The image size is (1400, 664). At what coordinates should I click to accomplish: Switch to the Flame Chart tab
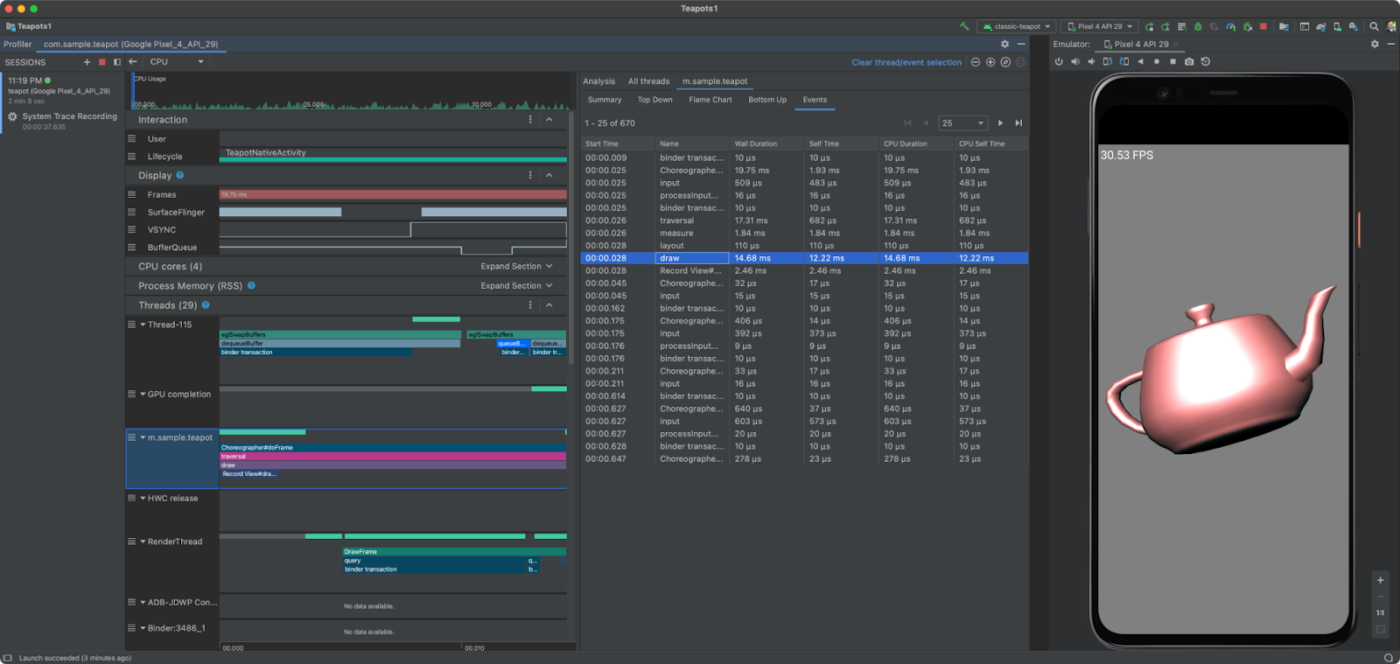[x=710, y=100]
